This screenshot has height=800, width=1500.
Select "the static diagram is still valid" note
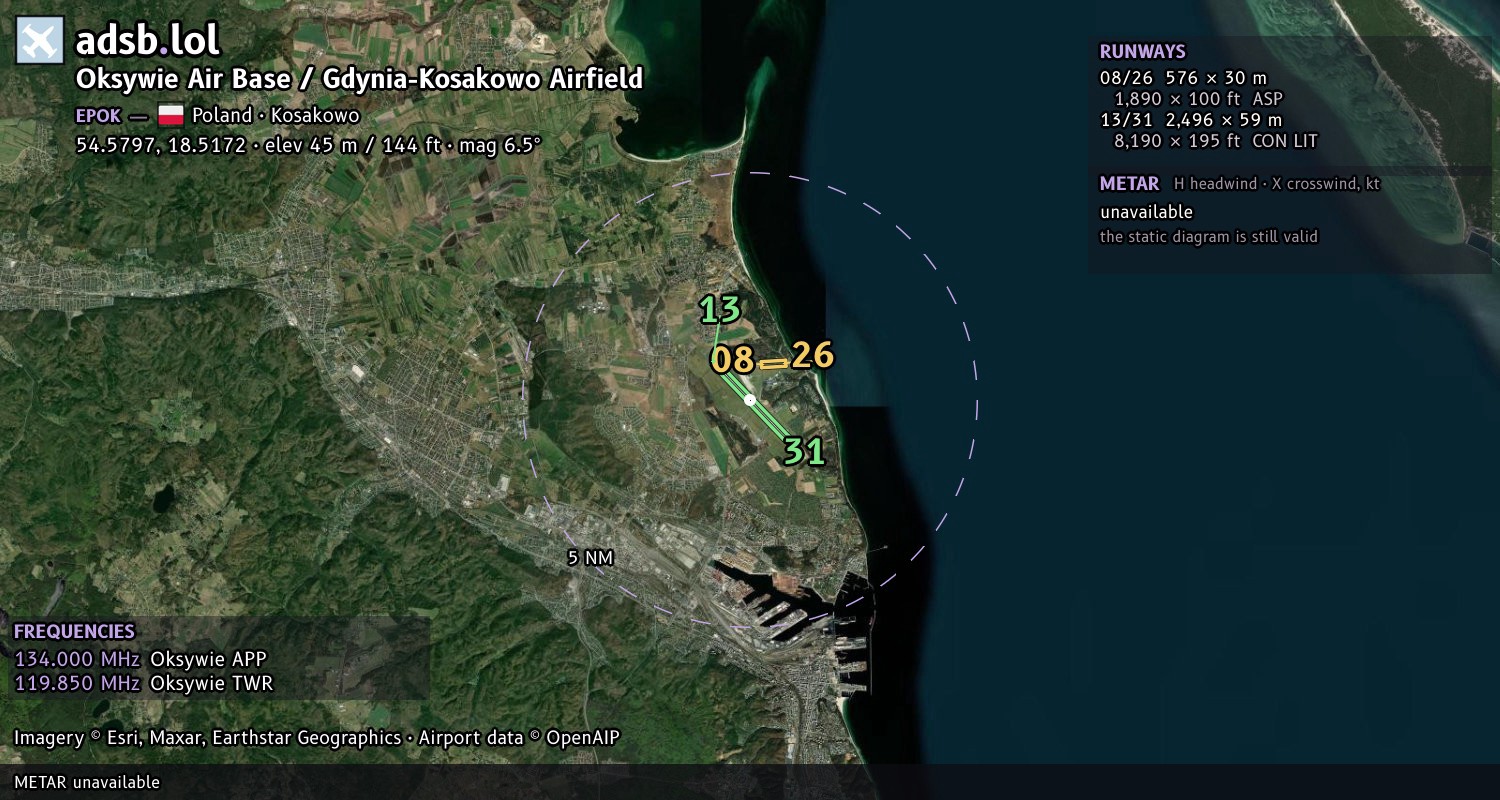click(1209, 237)
